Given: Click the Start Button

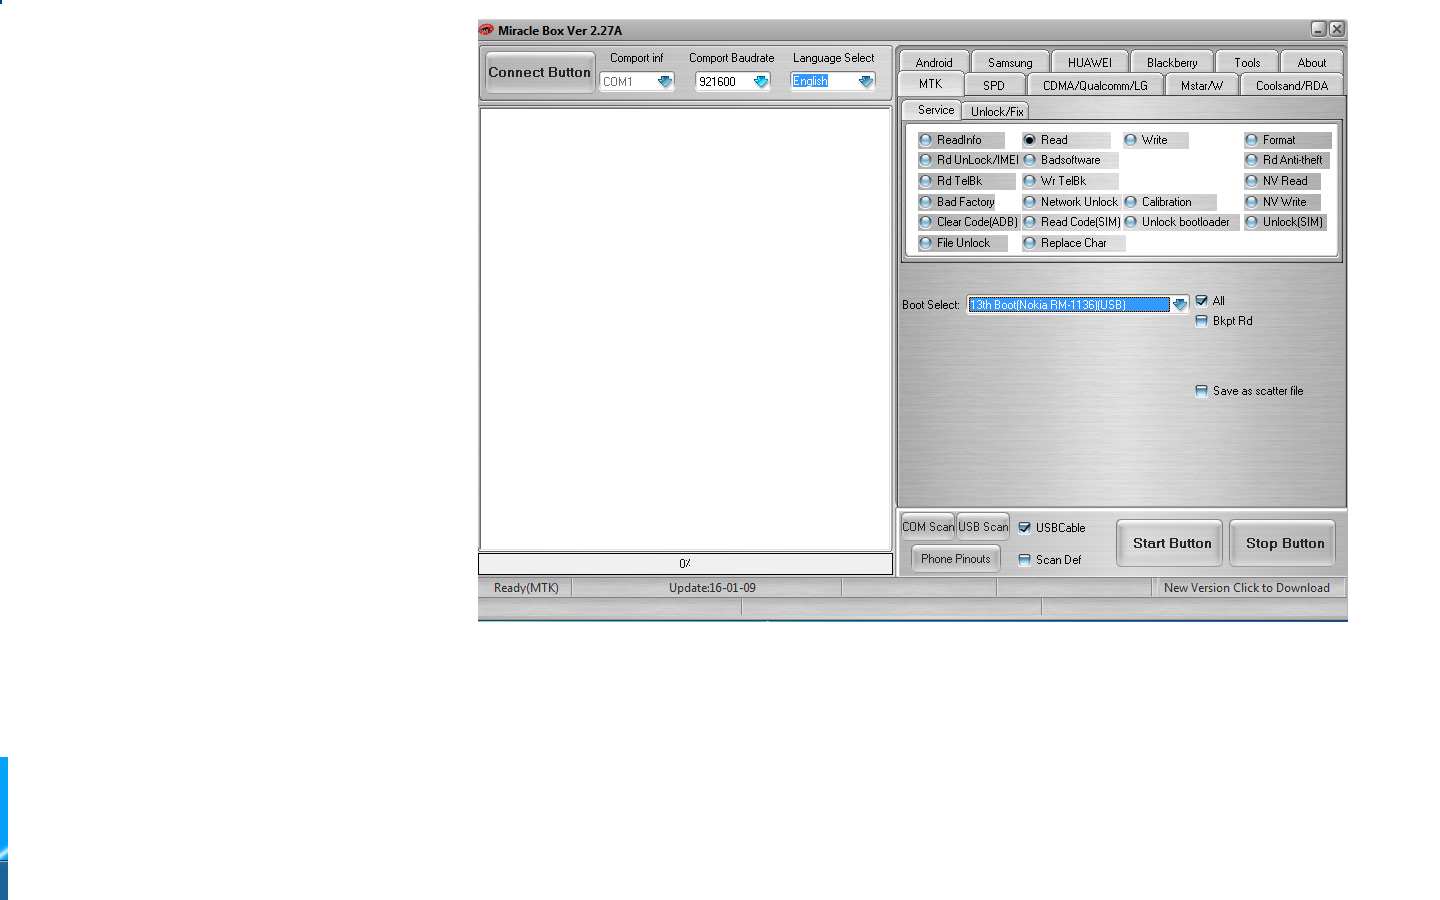Looking at the screenshot, I should [1171, 543].
